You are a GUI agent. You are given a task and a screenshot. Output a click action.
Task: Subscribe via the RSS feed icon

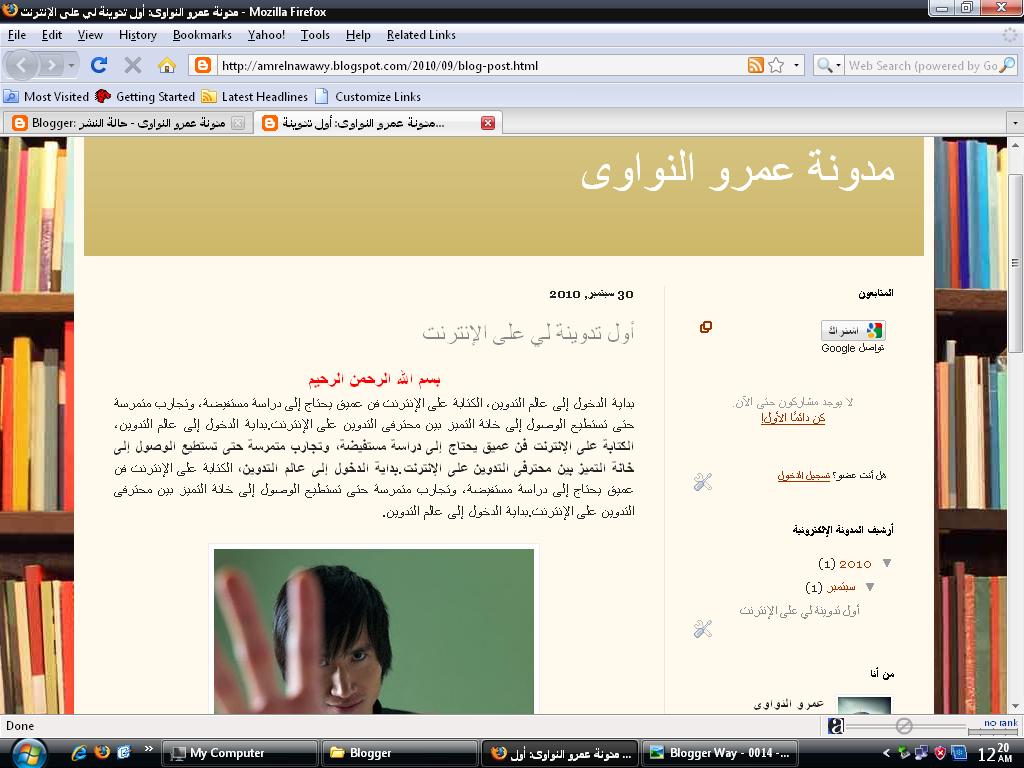tap(756, 65)
